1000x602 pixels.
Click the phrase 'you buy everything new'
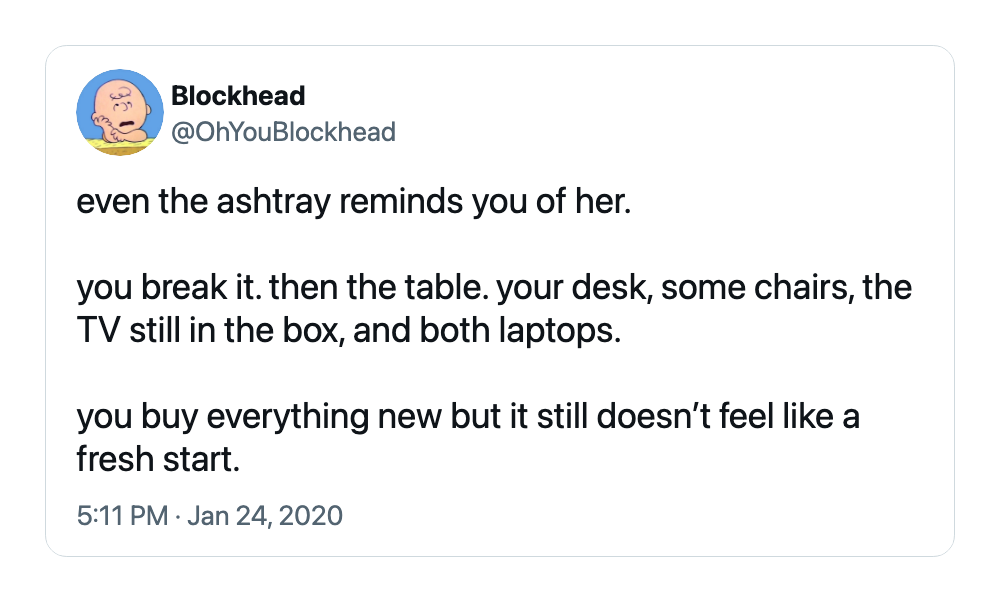[259, 417]
